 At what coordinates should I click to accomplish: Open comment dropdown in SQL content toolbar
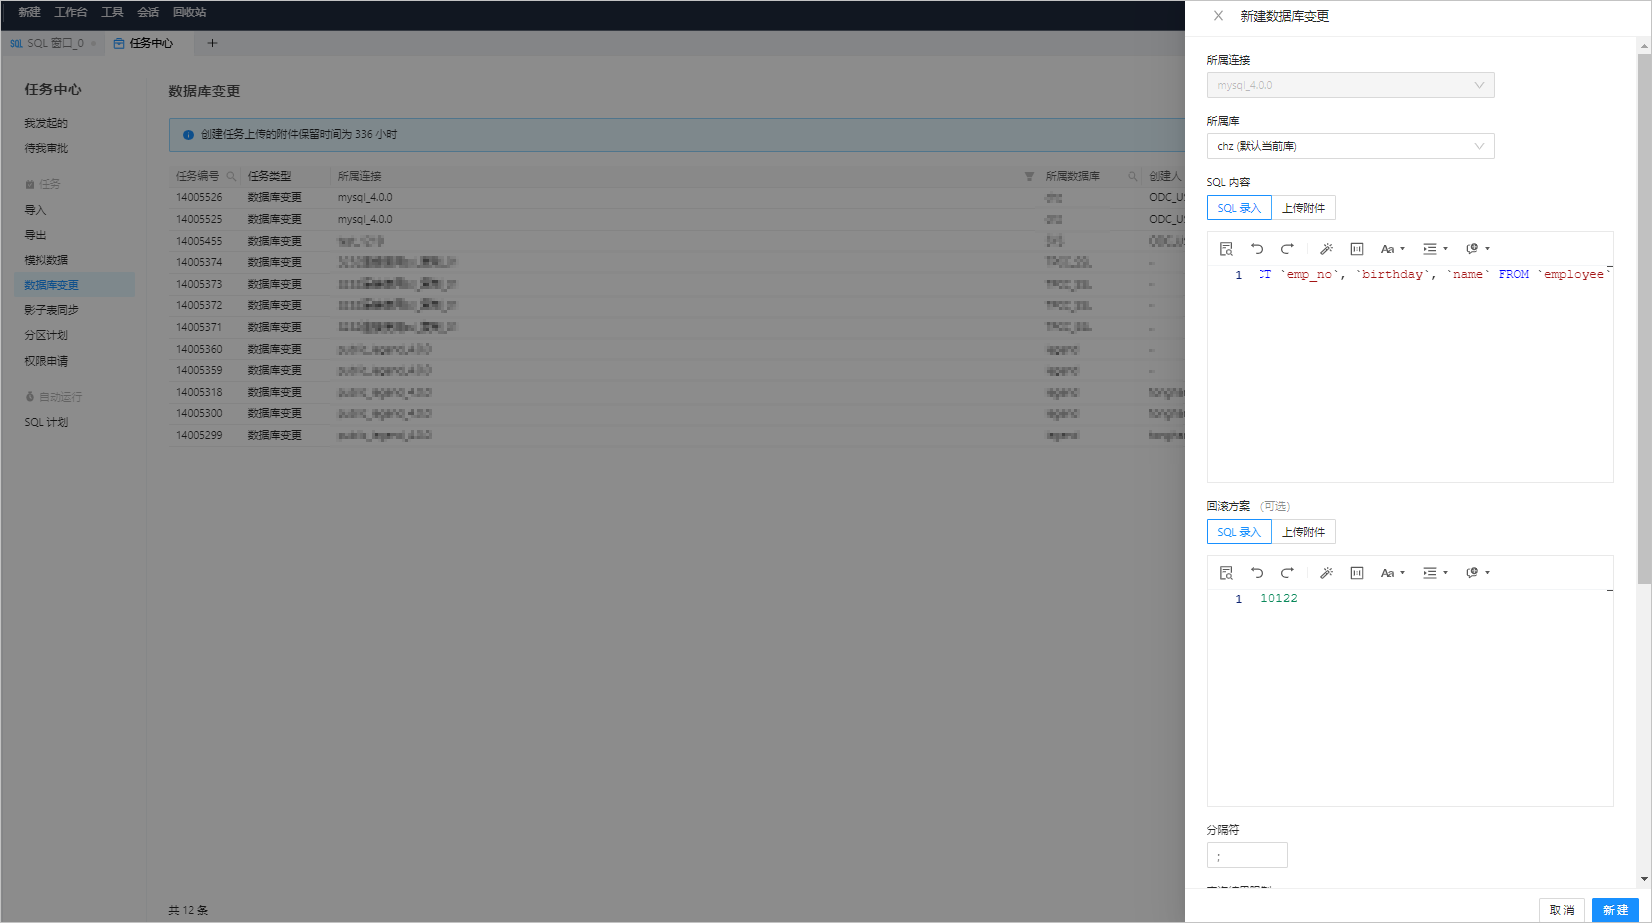[x=1477, y=249]
